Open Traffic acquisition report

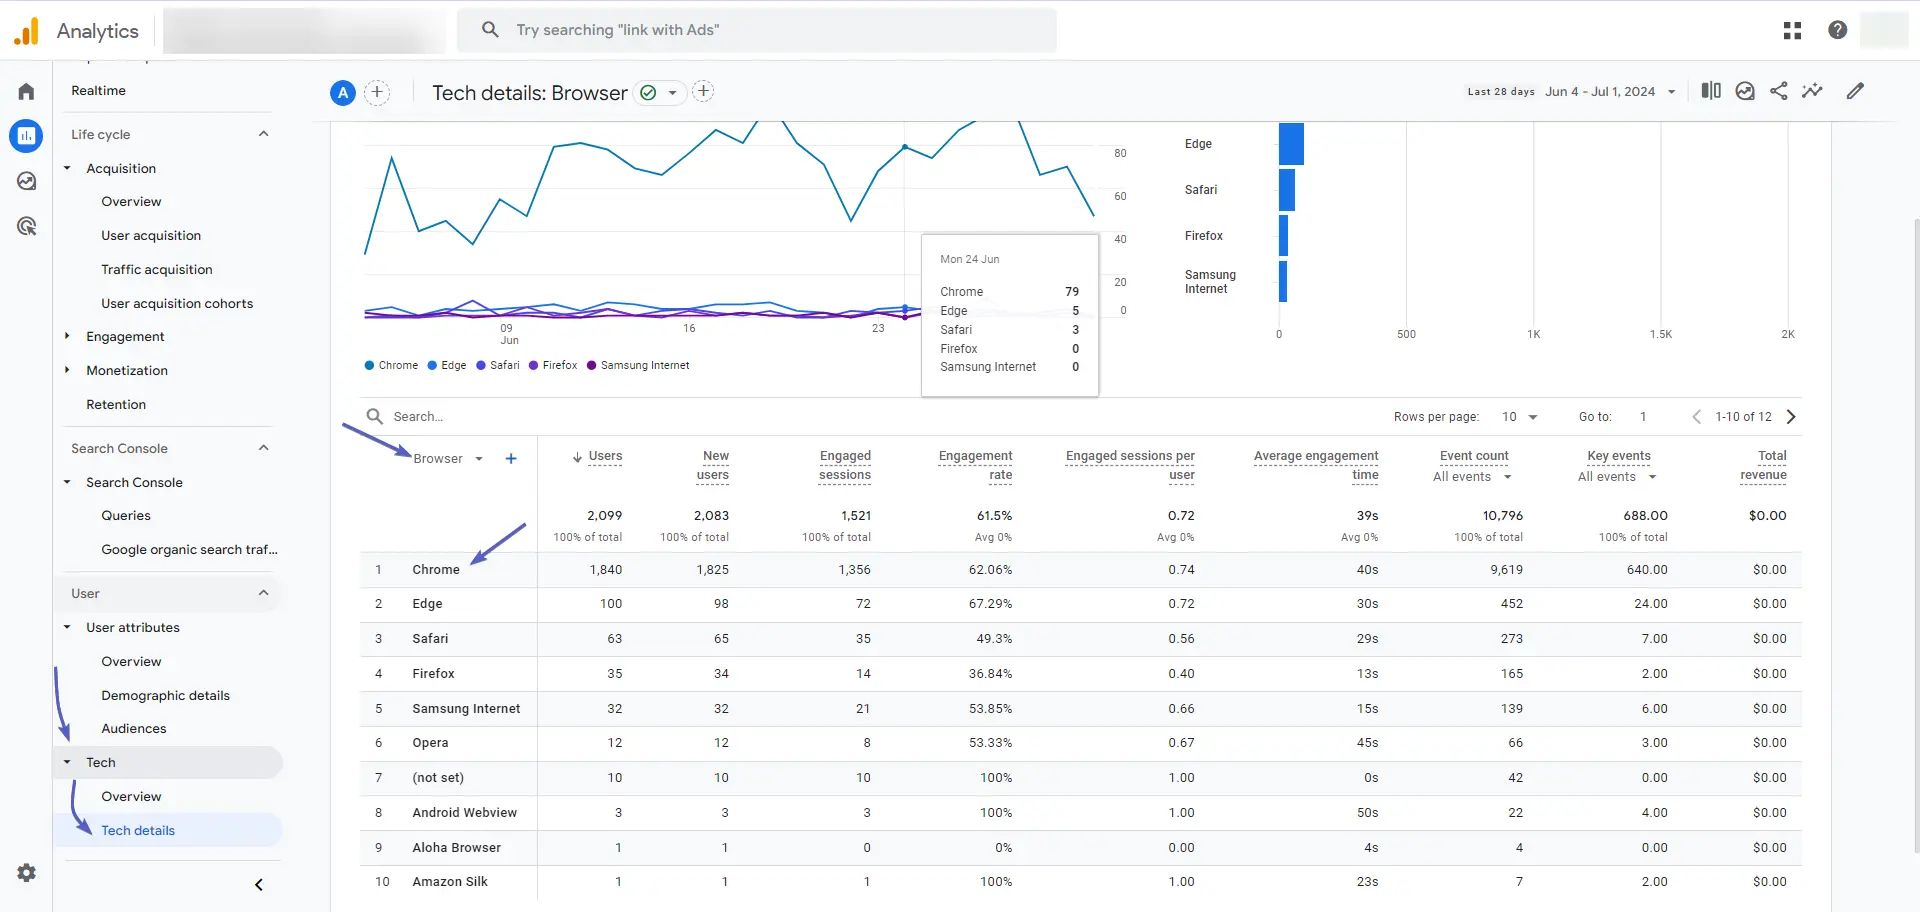(157, 270)
